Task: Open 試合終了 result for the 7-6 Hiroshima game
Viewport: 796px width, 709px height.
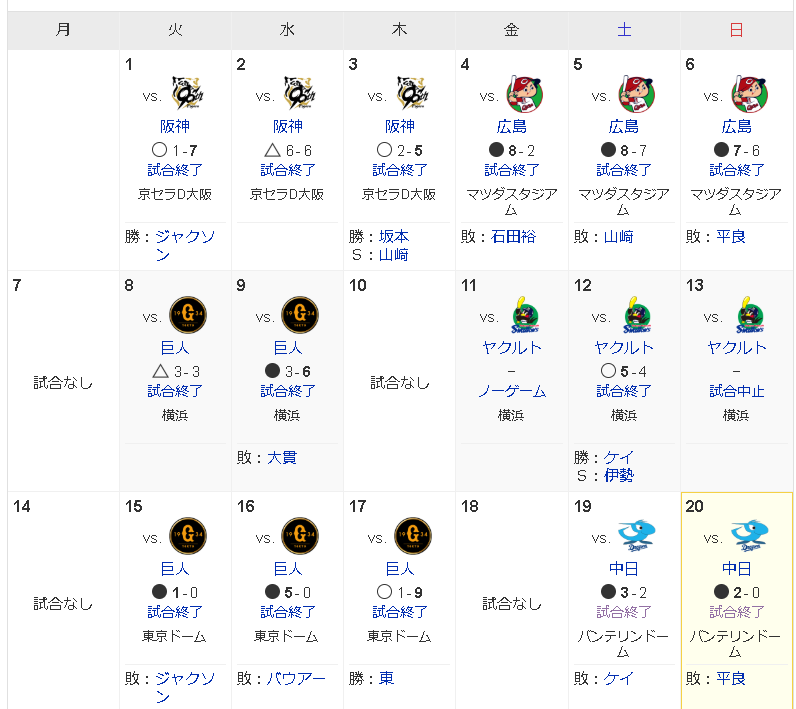Action: pos(736,170)
